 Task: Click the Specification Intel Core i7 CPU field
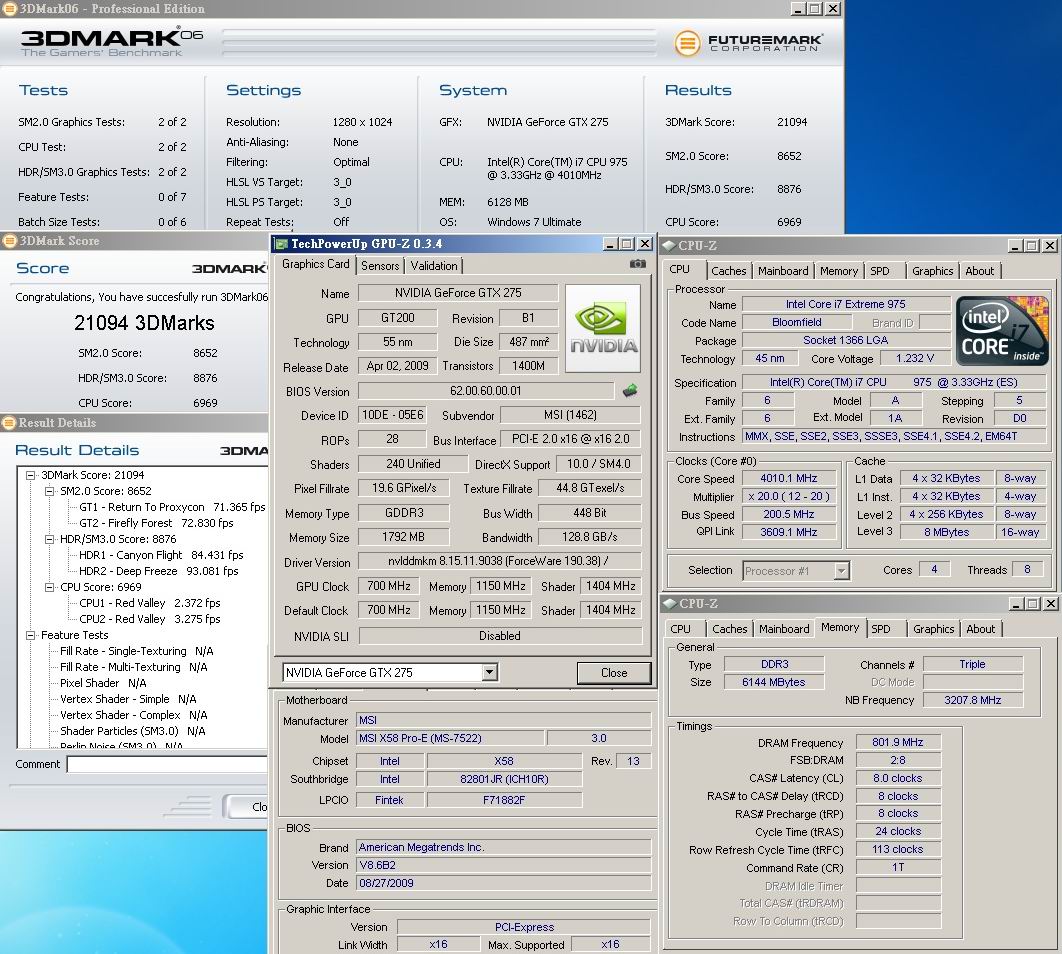pyautogui.click(x=893, y=382)
